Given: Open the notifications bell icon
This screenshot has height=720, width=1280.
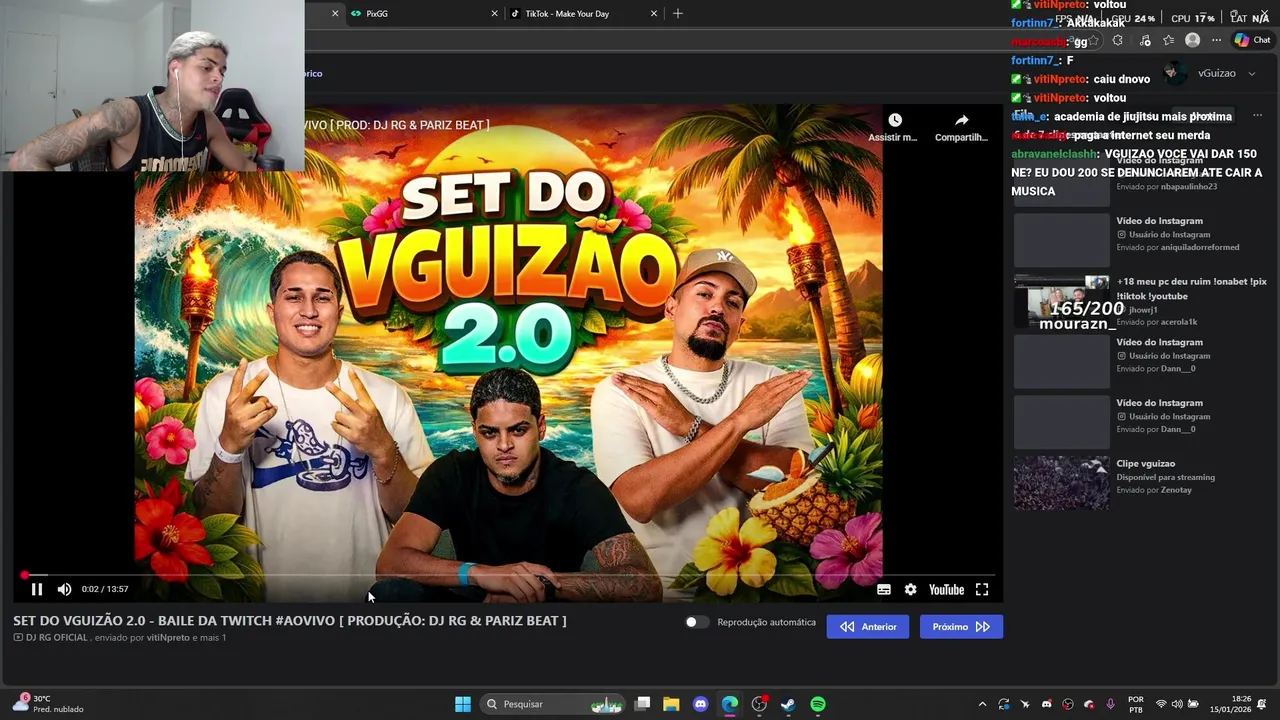Looking at the screenshot, I should (x=1263, y=704).
